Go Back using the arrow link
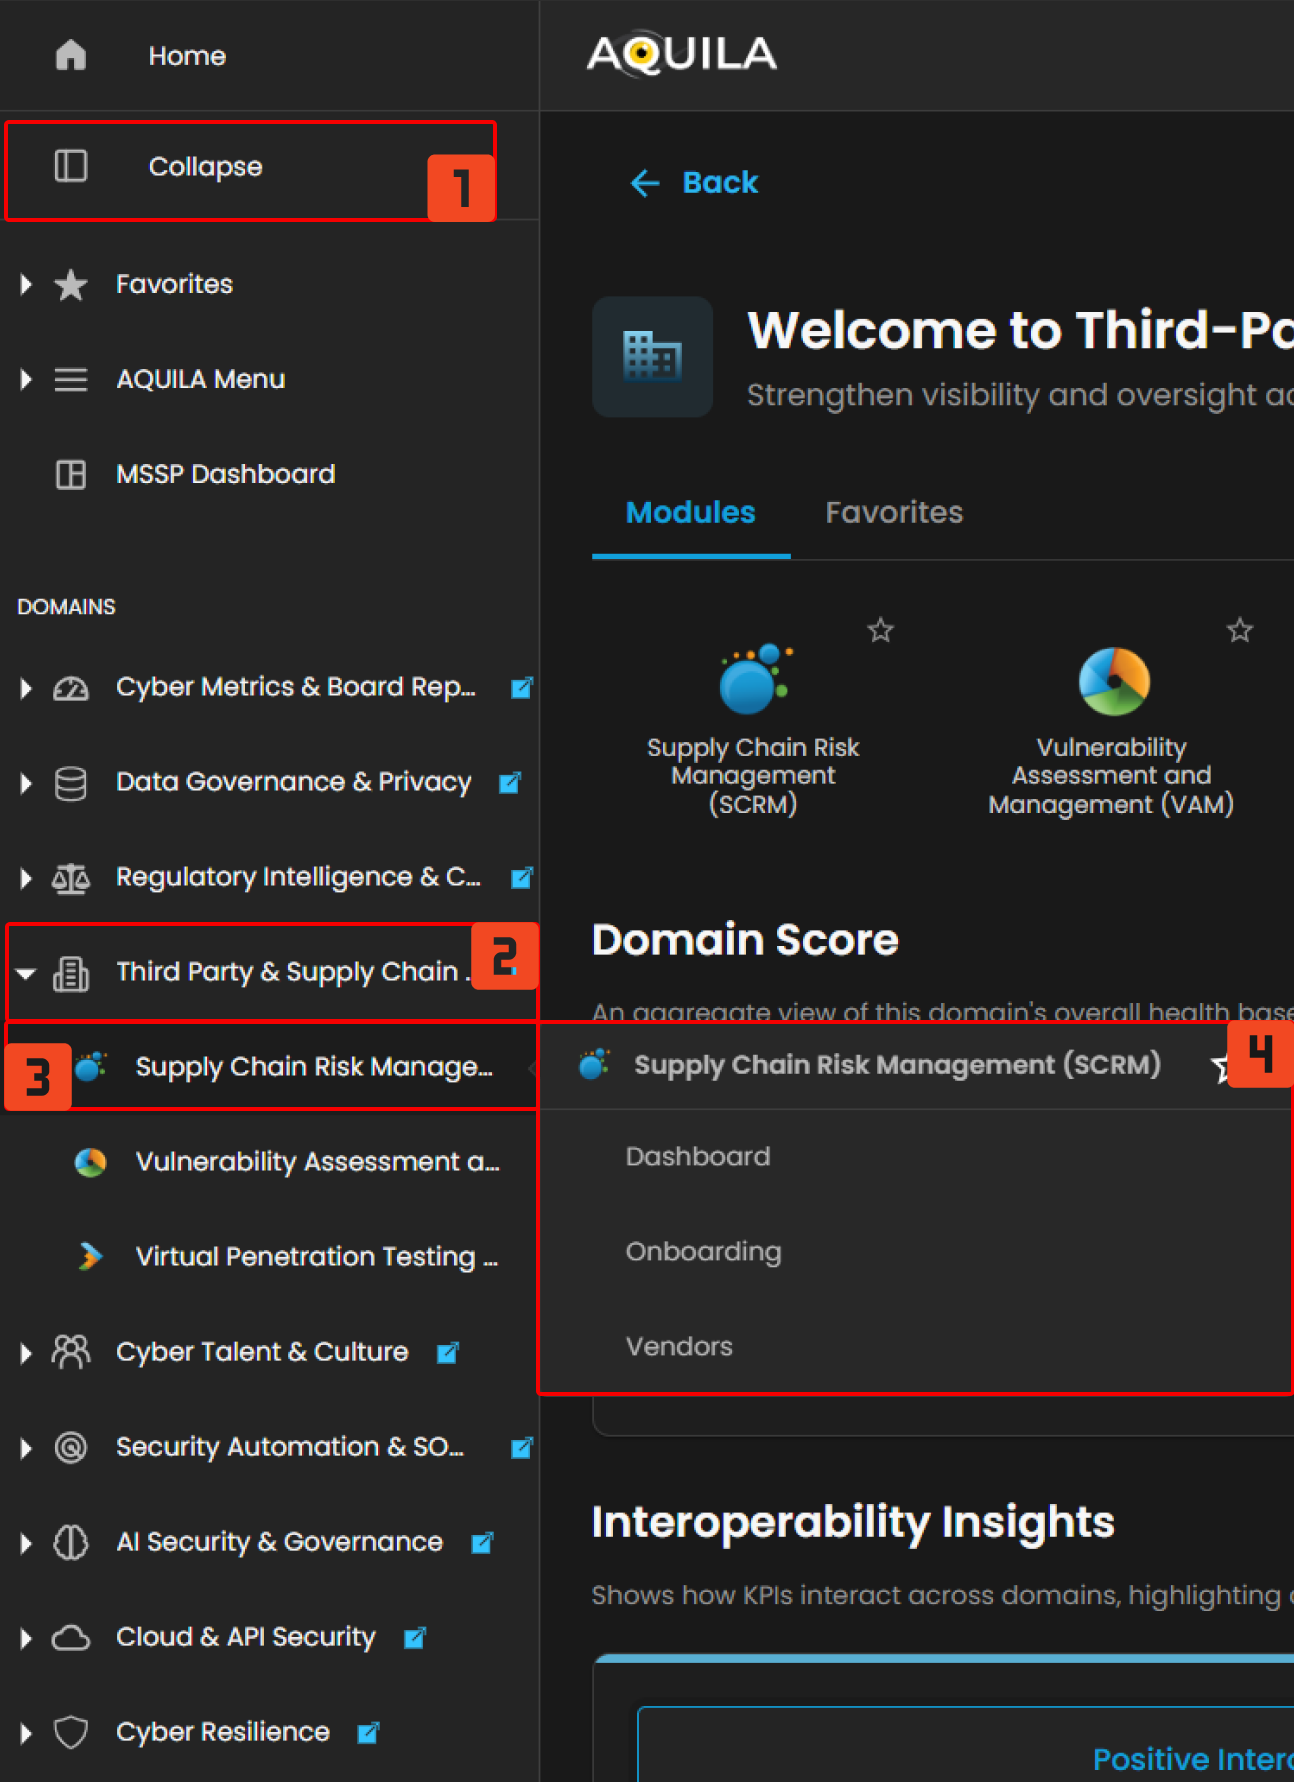Viewport: 1294px width, 1782px height. click(694, 182)
